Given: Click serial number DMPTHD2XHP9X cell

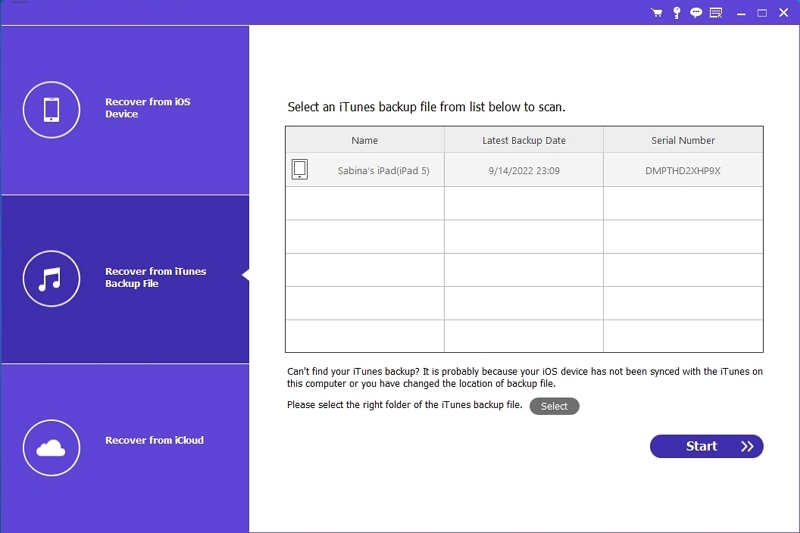Looking at the screenshot, I should (683, 171).
